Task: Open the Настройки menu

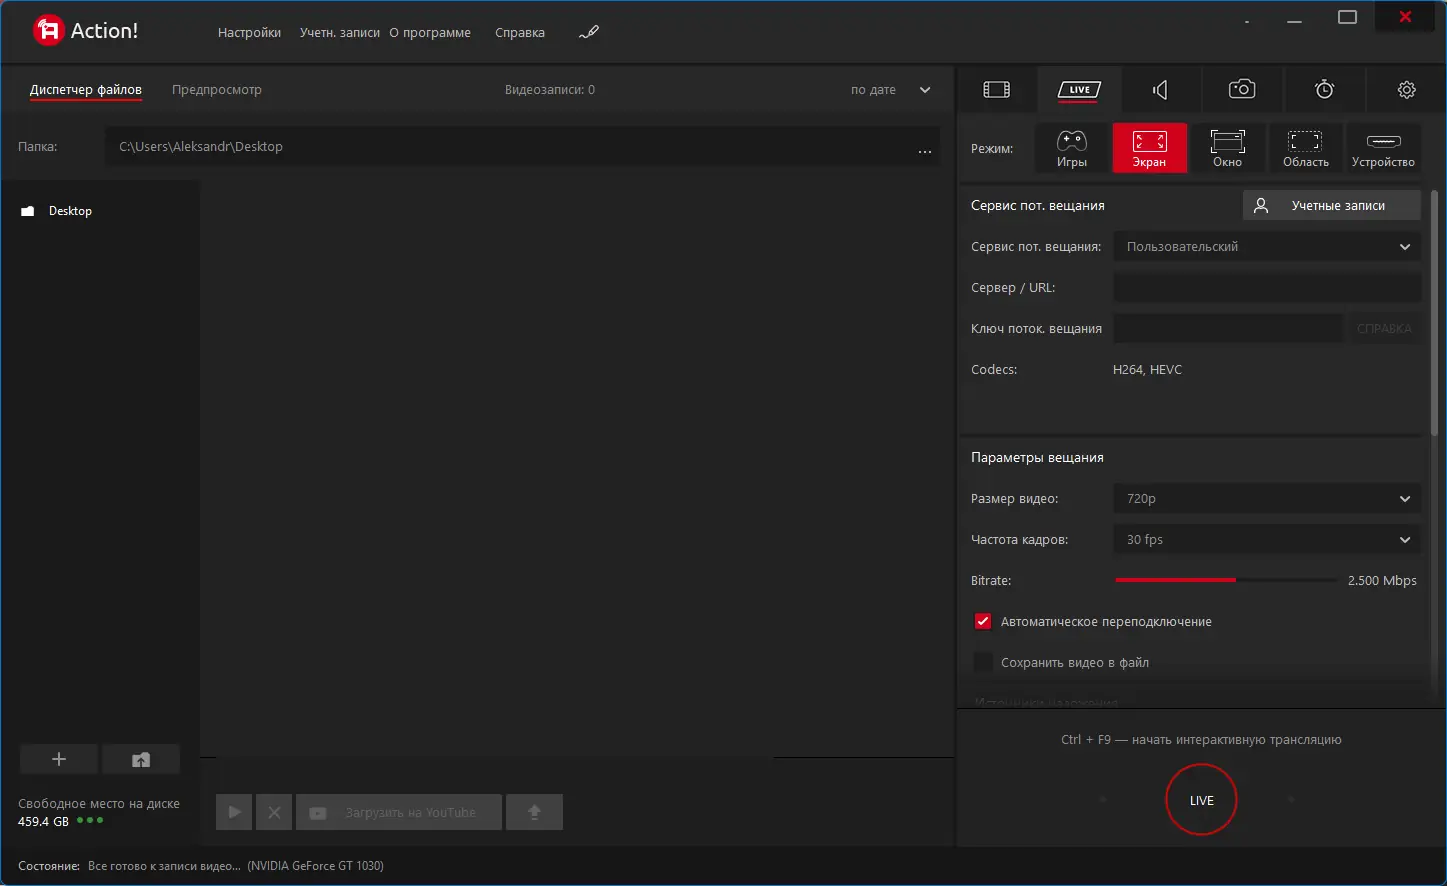Action: 249,32
